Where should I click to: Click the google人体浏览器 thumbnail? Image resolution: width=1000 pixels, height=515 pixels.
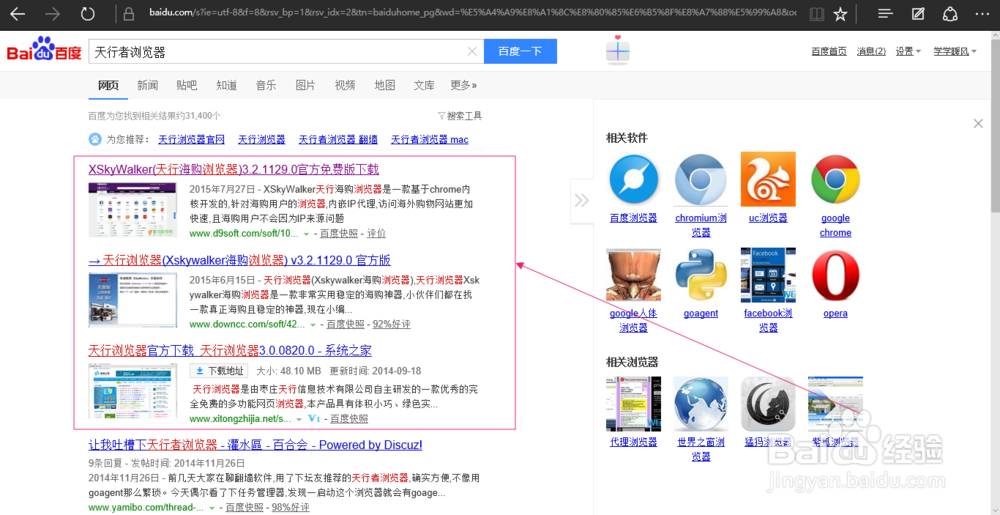click(633, 275)
